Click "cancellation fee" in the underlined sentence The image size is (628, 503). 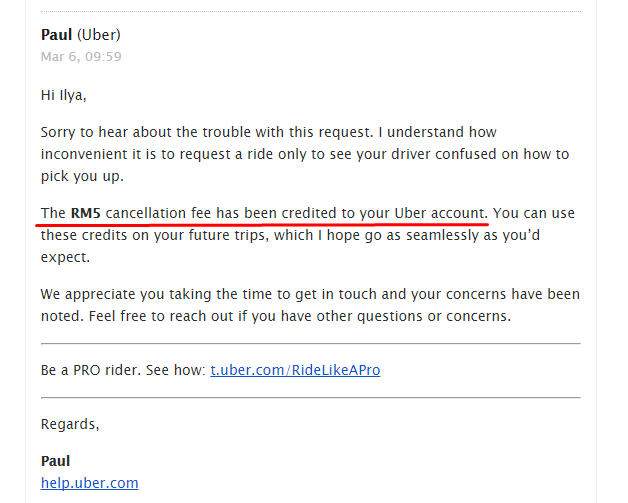pyautogui.click(x=152, y=214)
